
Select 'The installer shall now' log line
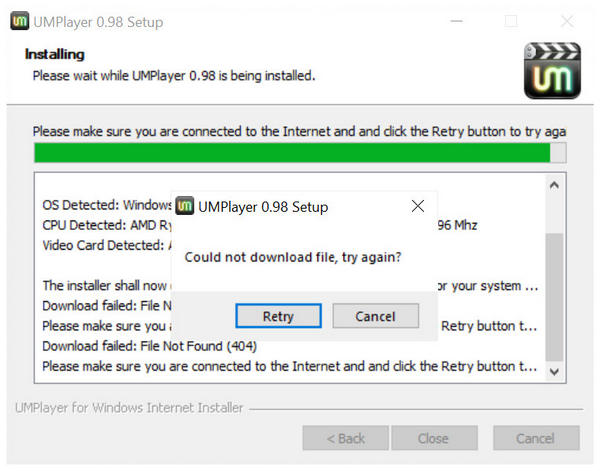click(x=107, y=285)
